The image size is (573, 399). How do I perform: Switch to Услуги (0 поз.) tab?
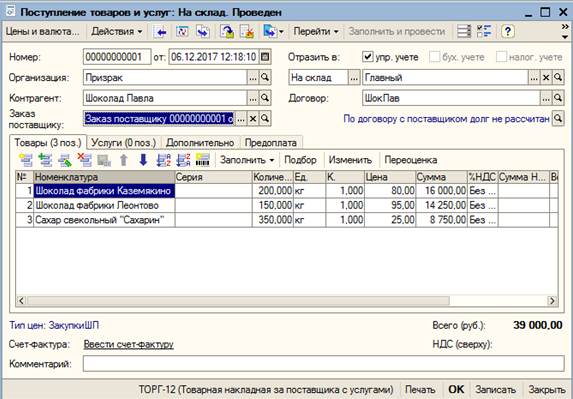click(x=124, y=142)
